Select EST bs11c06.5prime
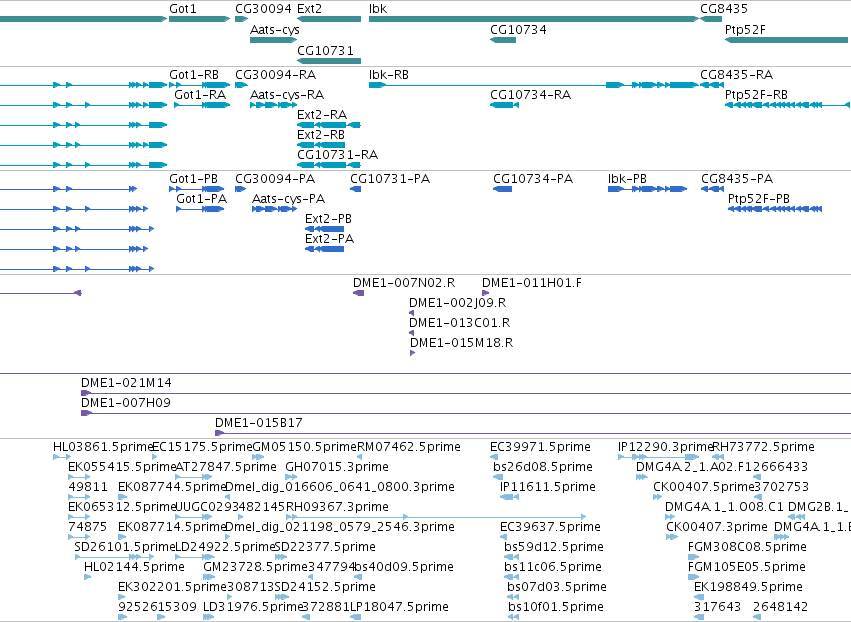This screenshot has width=851, height=622. pyautogui.click(x=552, y=567)
